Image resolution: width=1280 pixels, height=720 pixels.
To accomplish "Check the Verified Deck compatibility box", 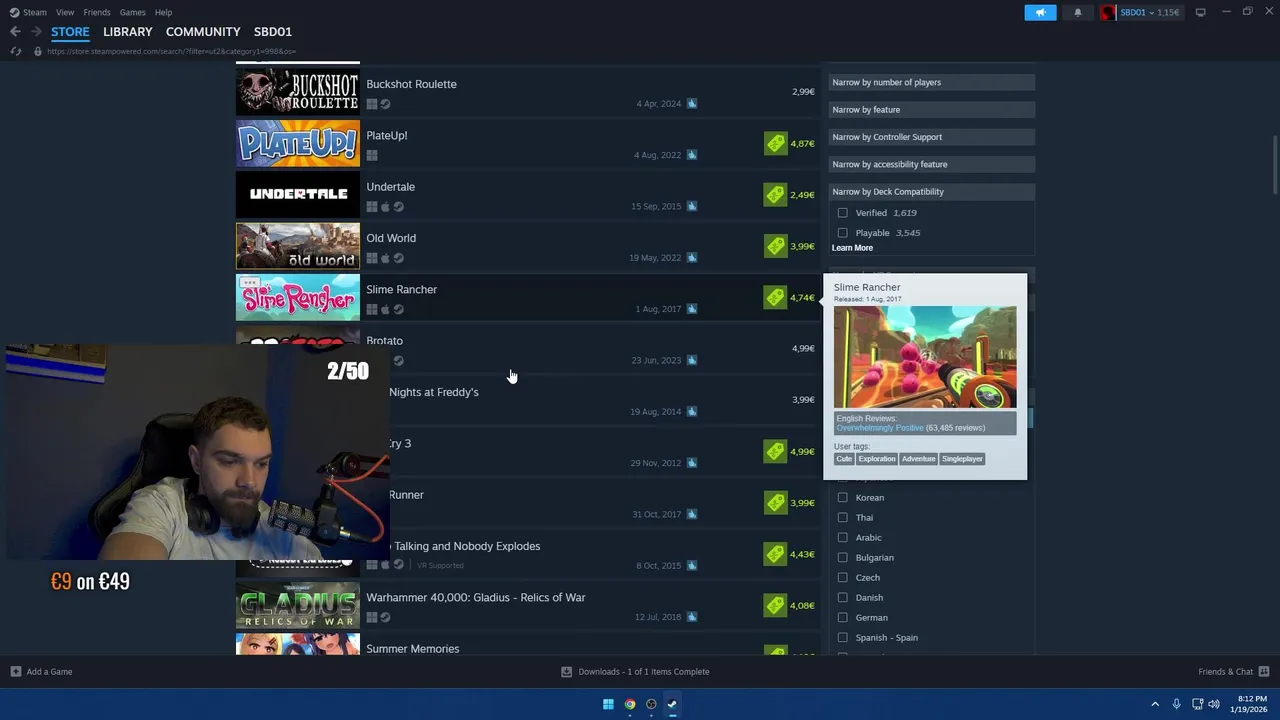I will [842, 213].
